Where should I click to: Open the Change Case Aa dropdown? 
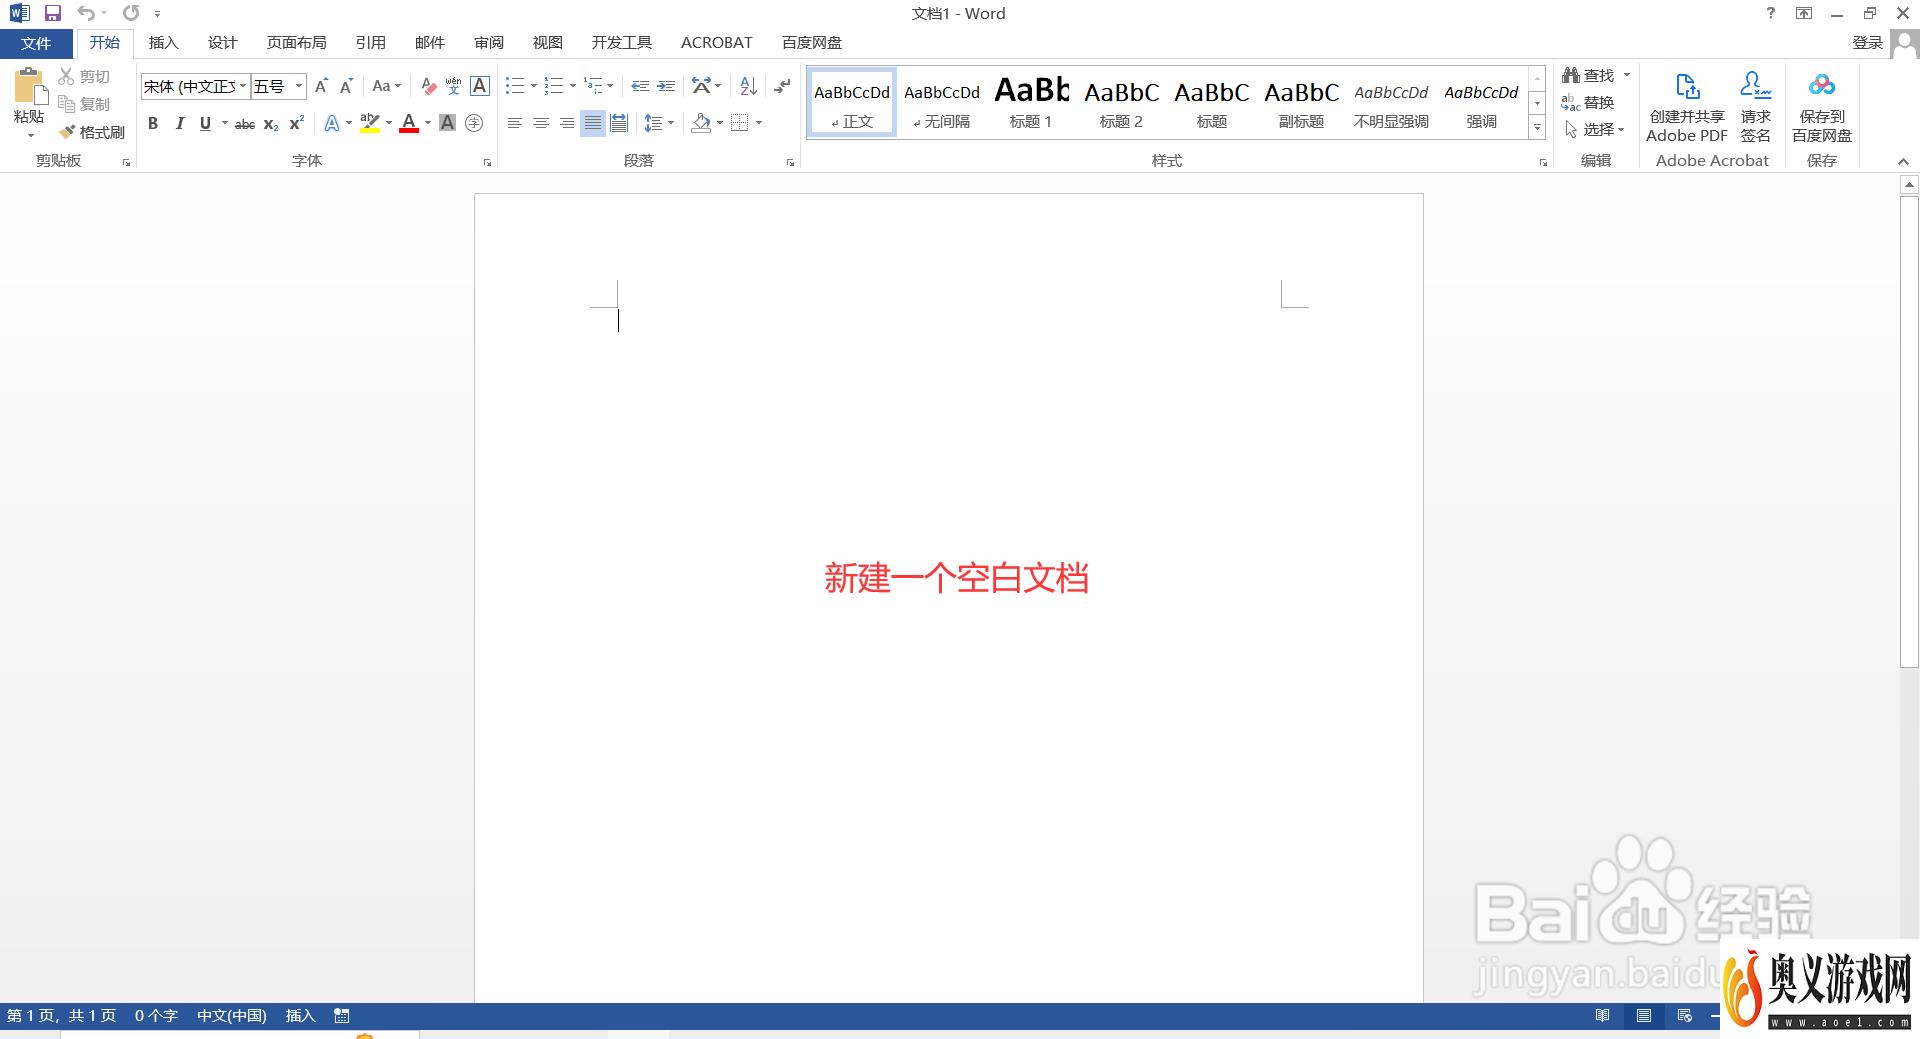tap(387, 86)
